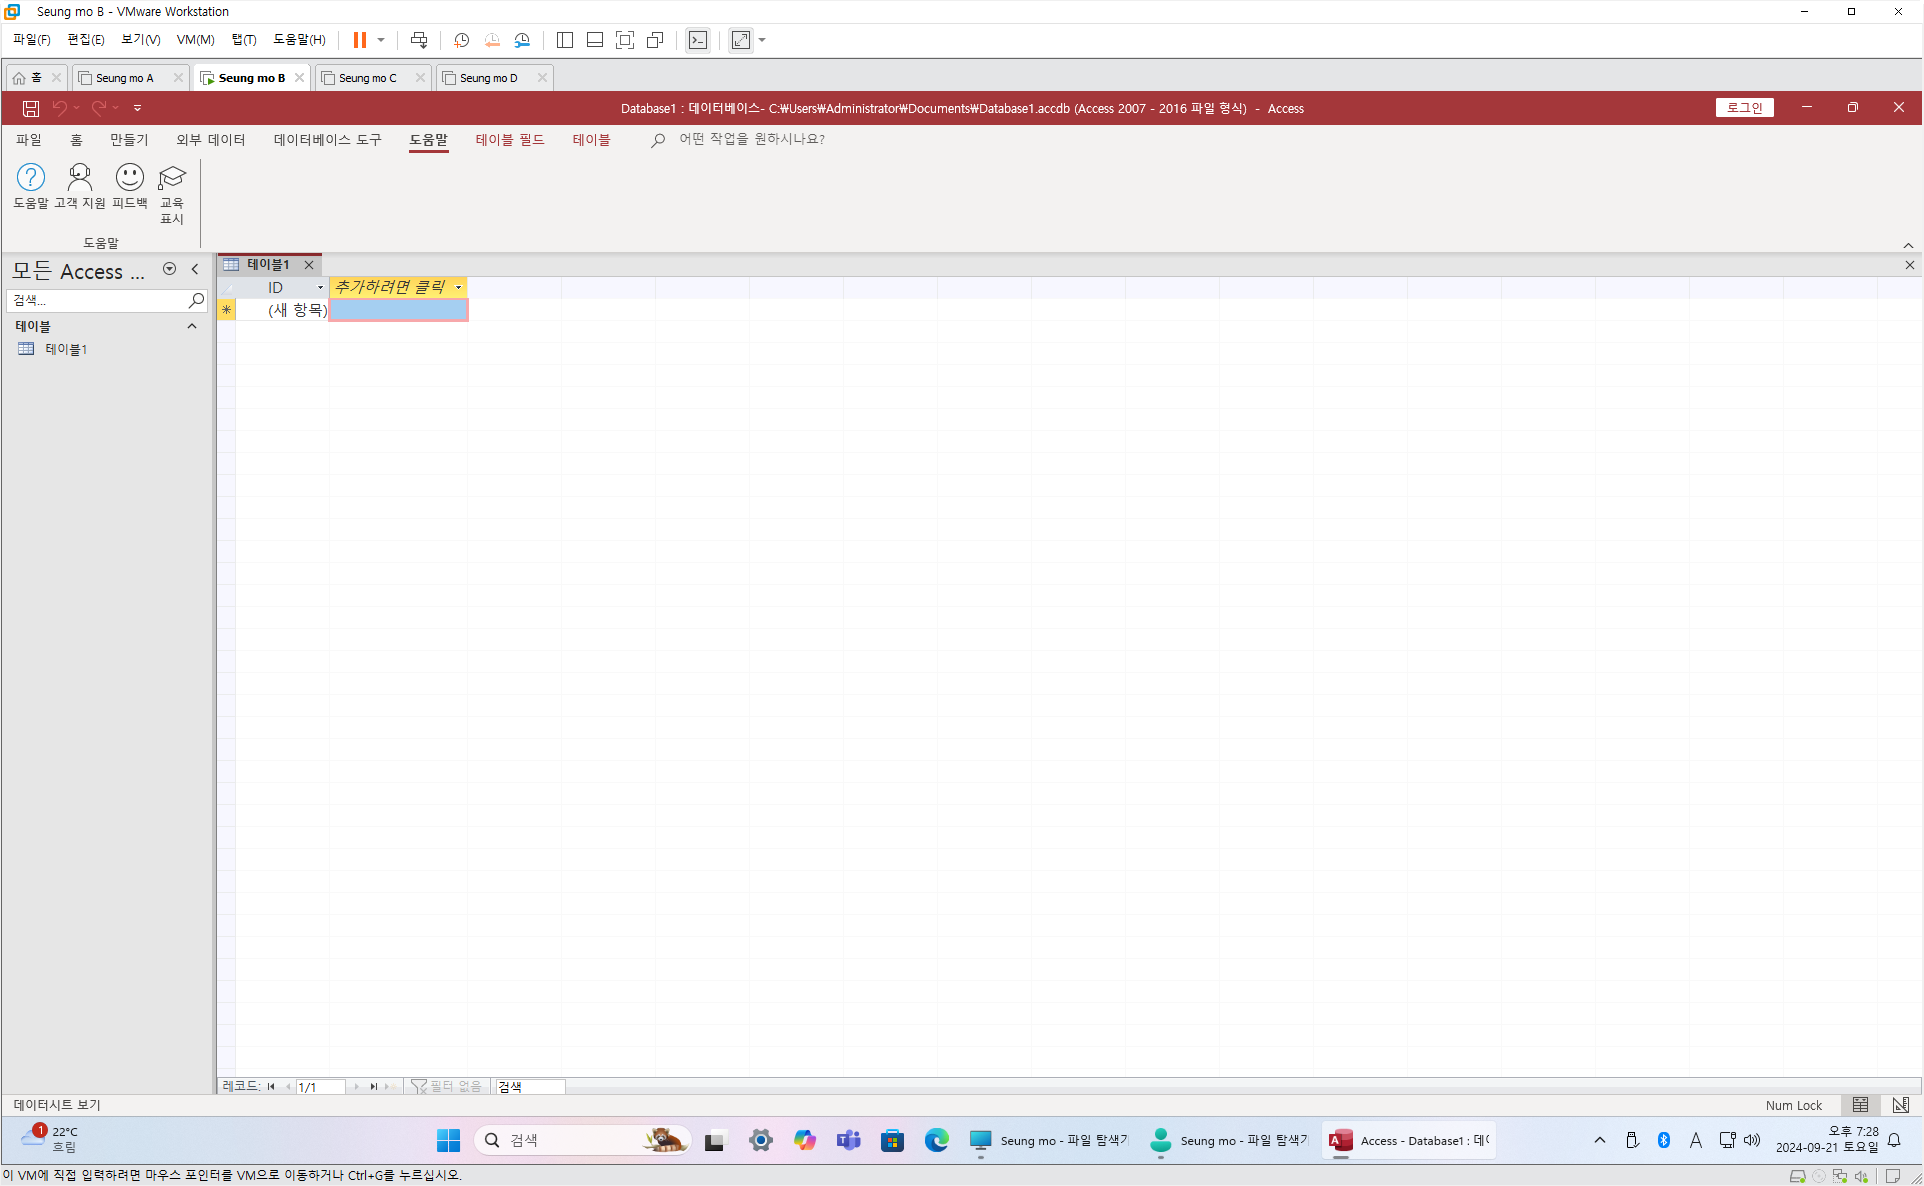Switch to the Seung mo C VM tab
The height and width of the screenshot is (1186, 1924).
point(368,78)
